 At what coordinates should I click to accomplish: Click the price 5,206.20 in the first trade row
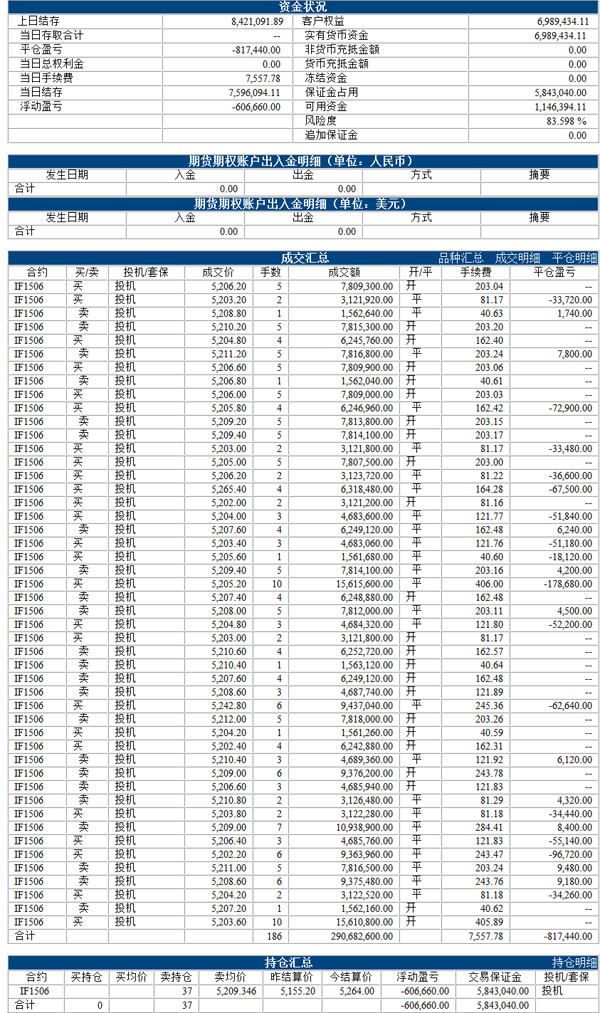click(229, 286)
